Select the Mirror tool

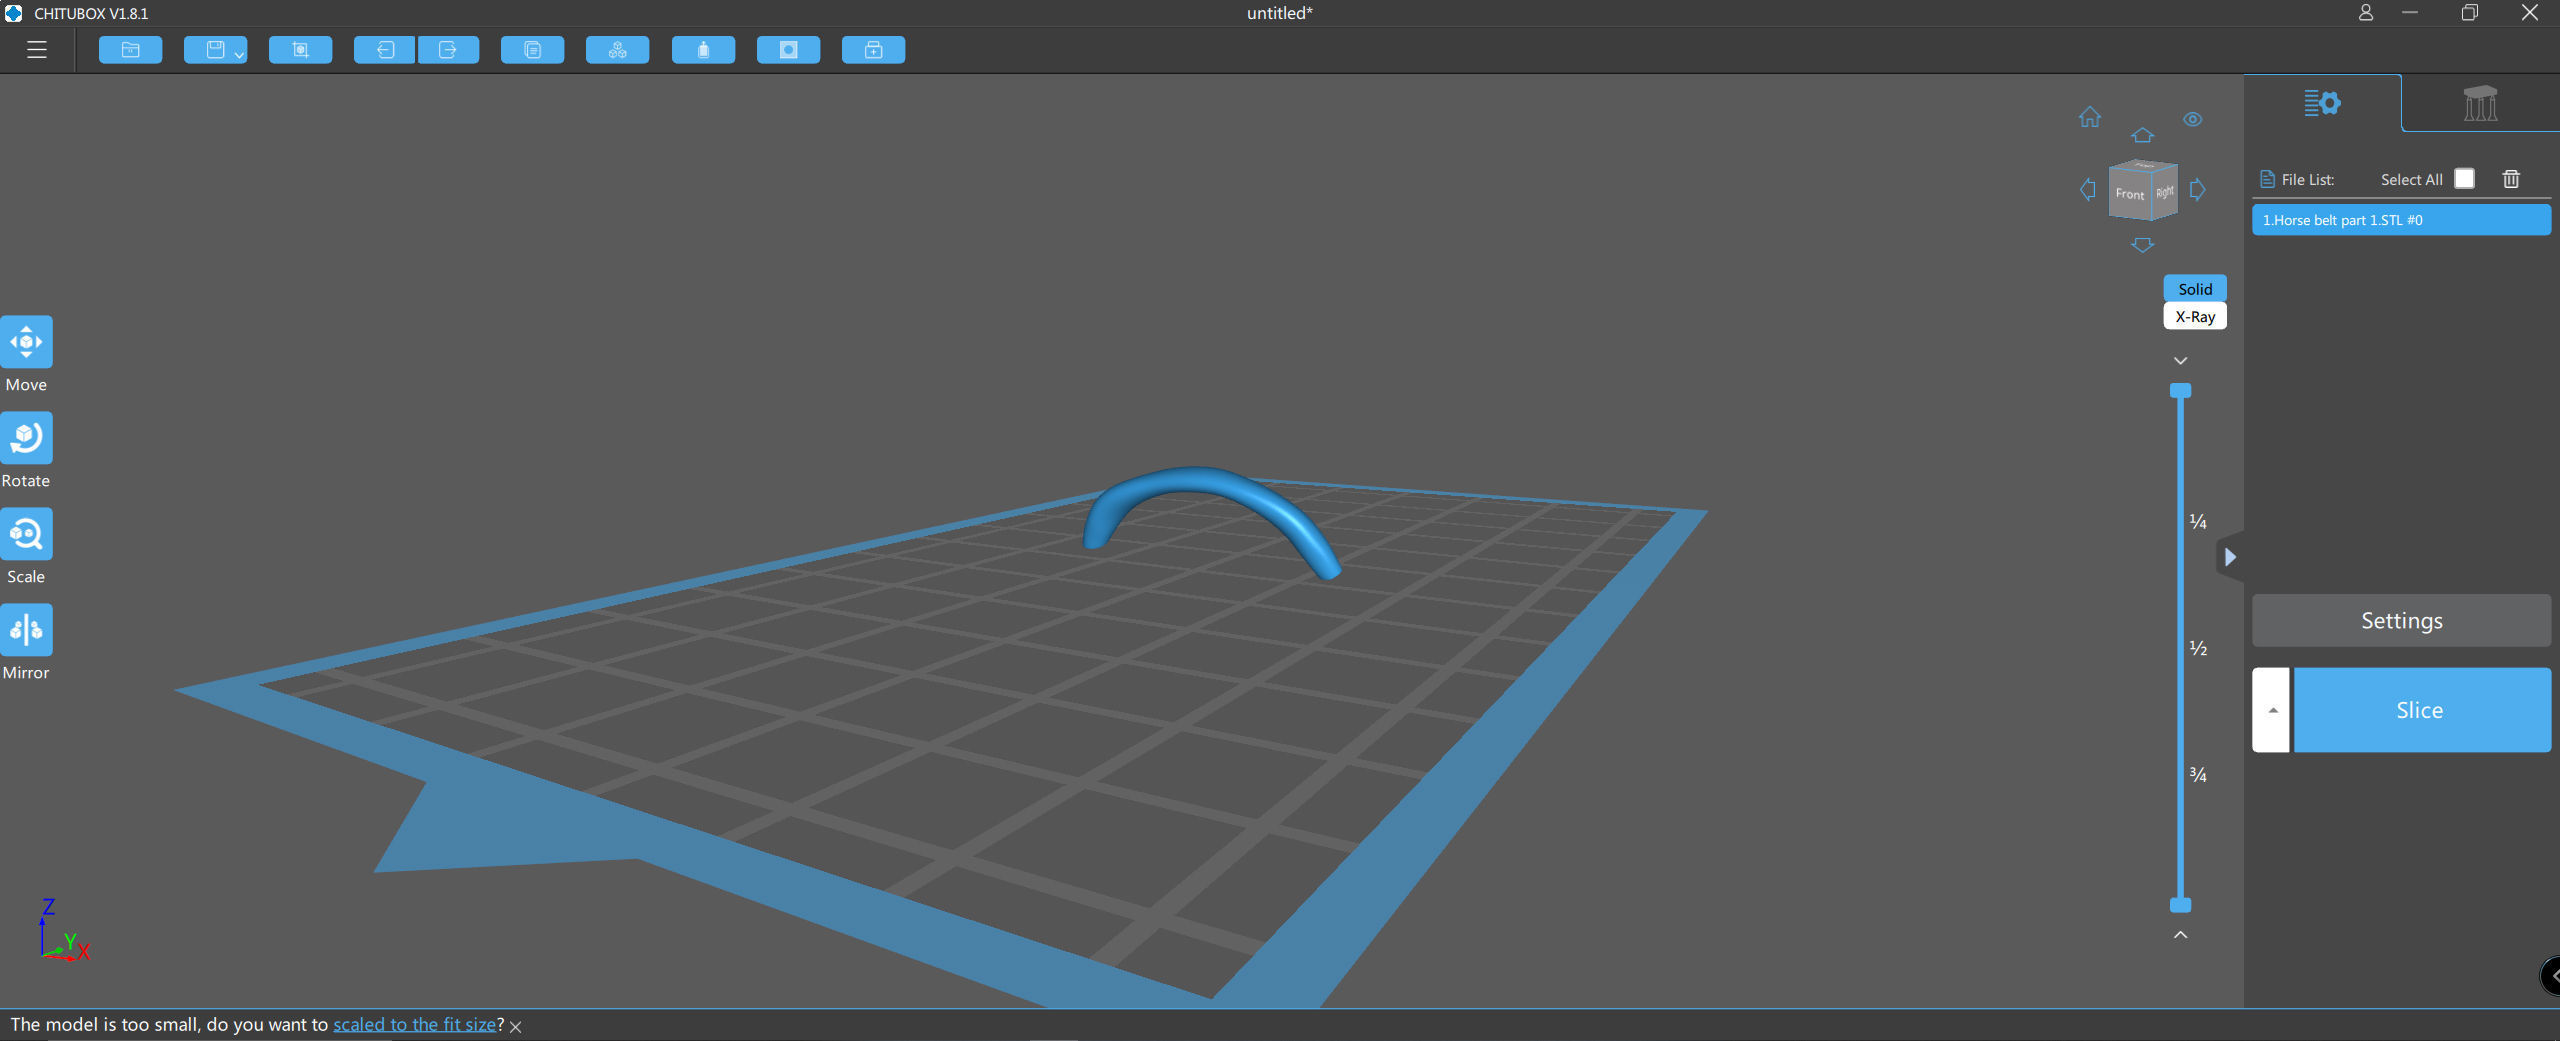tap(26, 630)
